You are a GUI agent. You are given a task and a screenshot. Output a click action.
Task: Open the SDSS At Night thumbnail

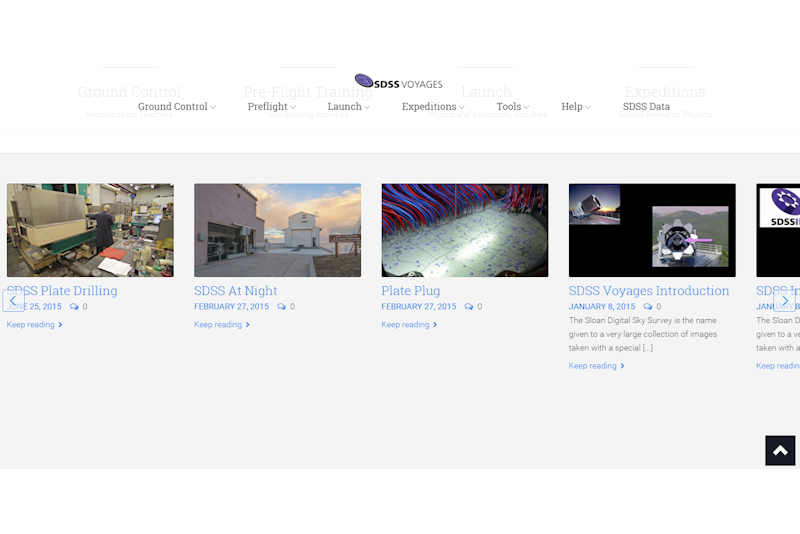click(x=278, y=231)
